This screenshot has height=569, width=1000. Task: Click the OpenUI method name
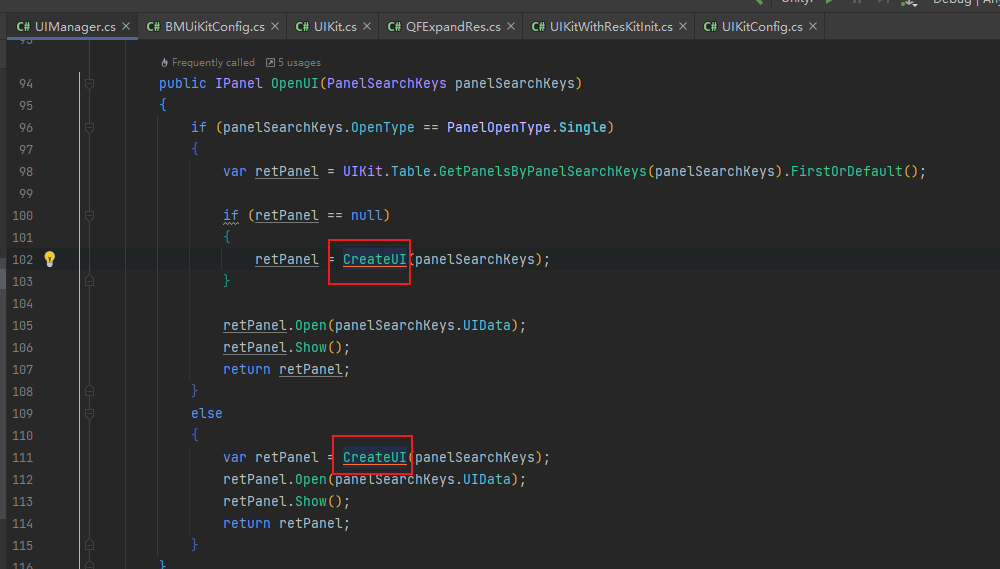[295, 84]
